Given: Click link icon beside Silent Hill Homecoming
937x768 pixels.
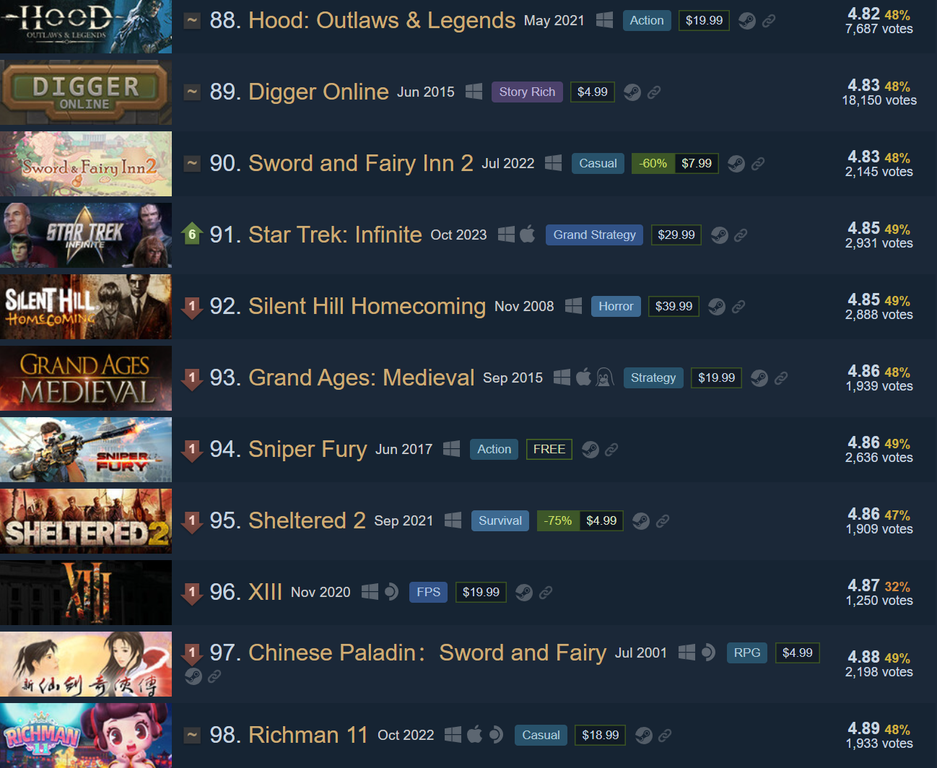Looking at the screenshot, I should coord(739,307).
